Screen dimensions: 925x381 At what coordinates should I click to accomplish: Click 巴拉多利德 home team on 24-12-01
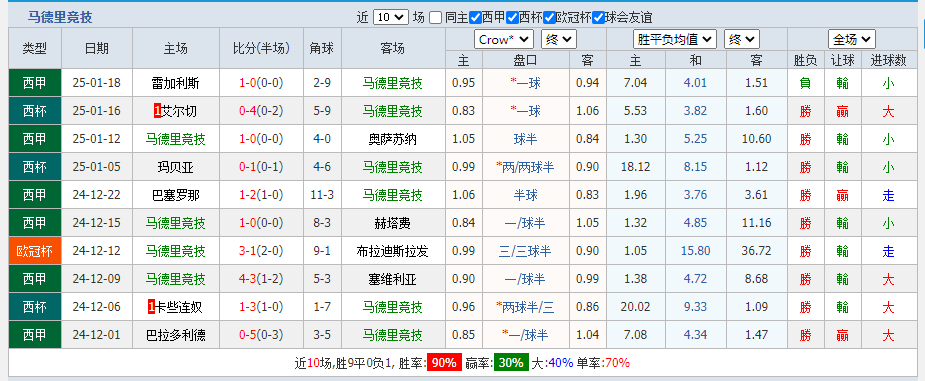(176, 335)
